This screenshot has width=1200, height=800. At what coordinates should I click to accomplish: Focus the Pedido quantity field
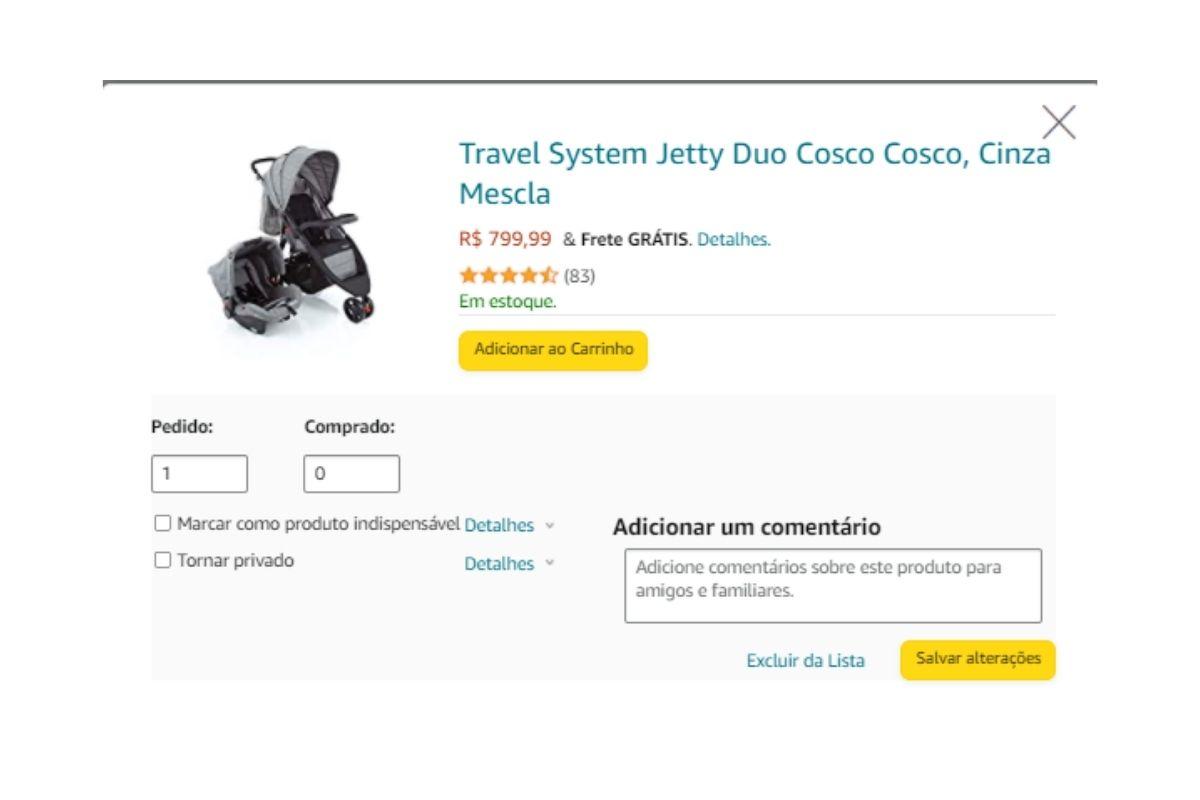(x=199, y=474)
